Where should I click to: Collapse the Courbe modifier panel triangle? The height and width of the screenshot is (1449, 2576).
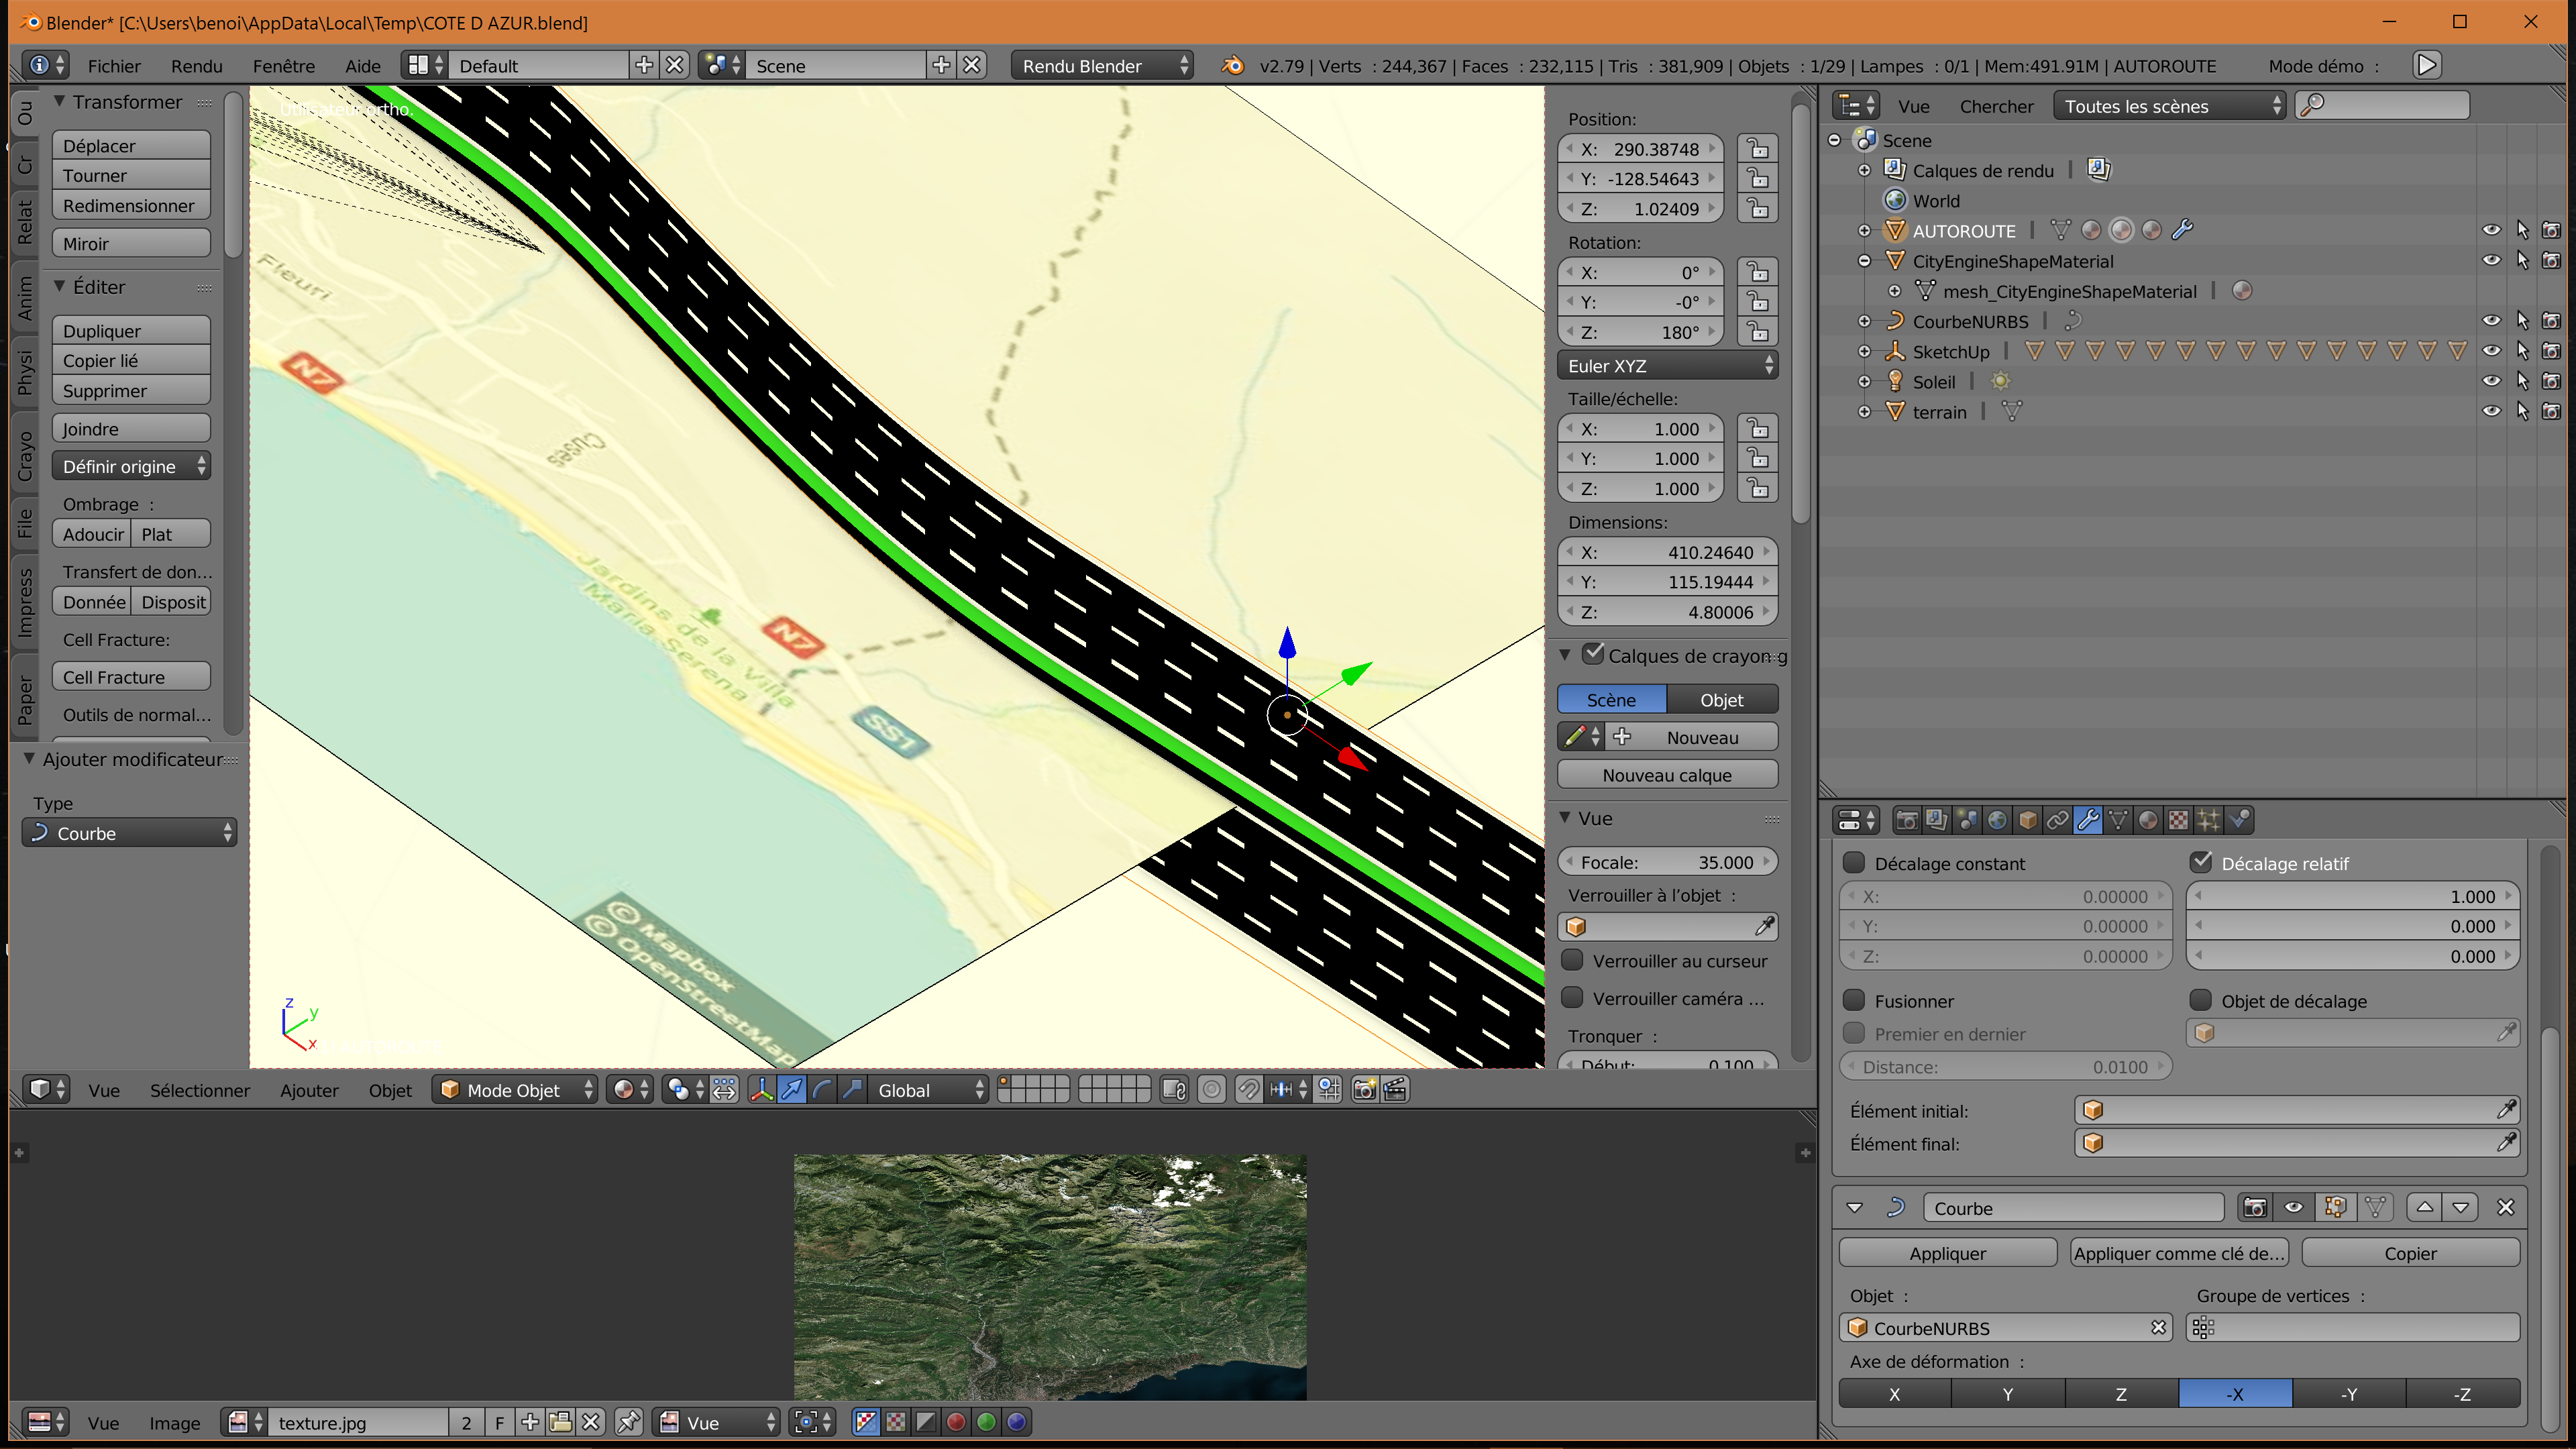coord(1855,1207)
